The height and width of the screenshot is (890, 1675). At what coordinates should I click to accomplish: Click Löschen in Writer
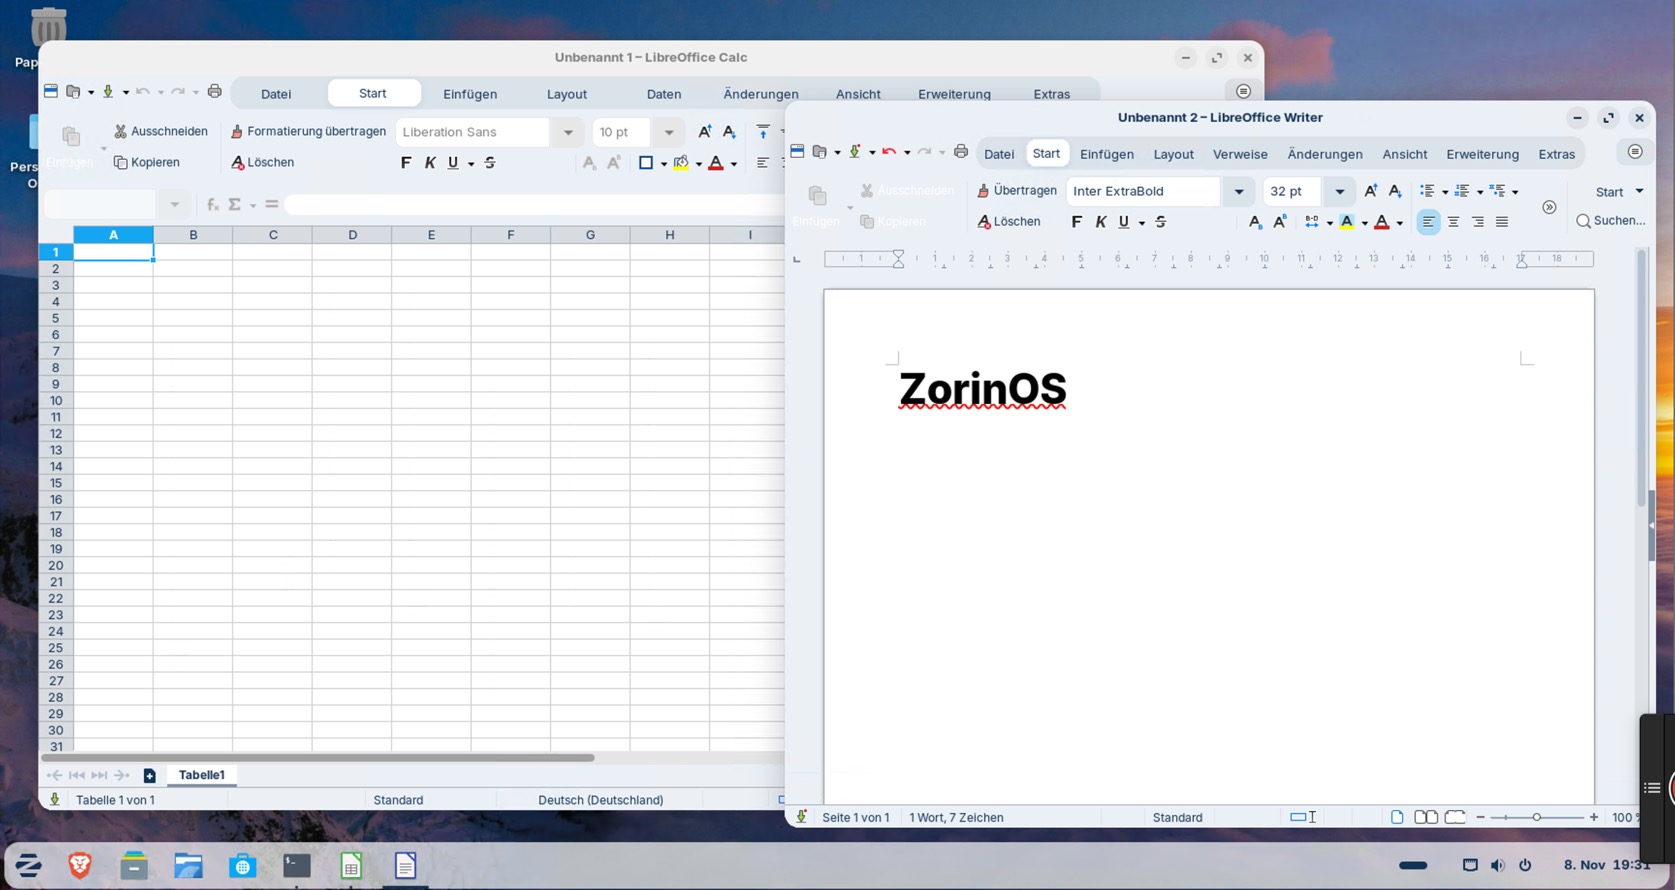1009,222
